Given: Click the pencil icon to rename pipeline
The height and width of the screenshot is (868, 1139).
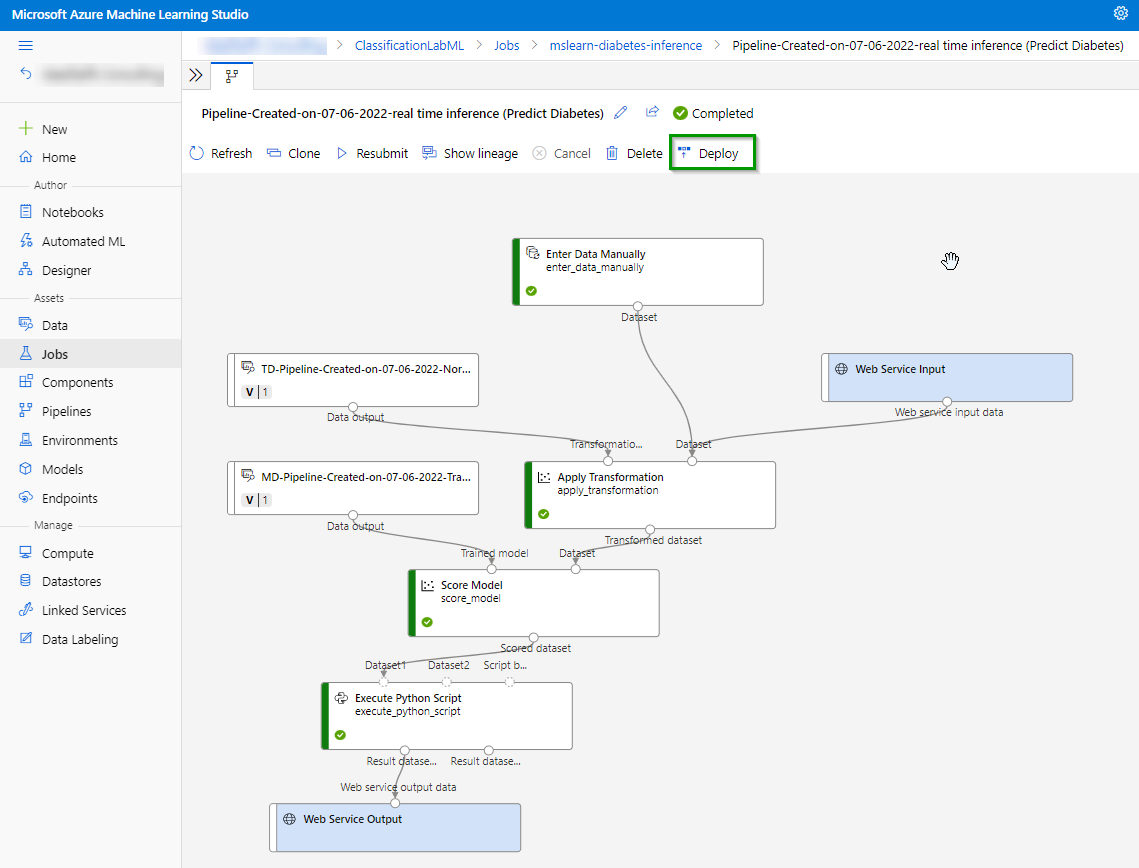Looking at the screenshot, I should point(621,113).
